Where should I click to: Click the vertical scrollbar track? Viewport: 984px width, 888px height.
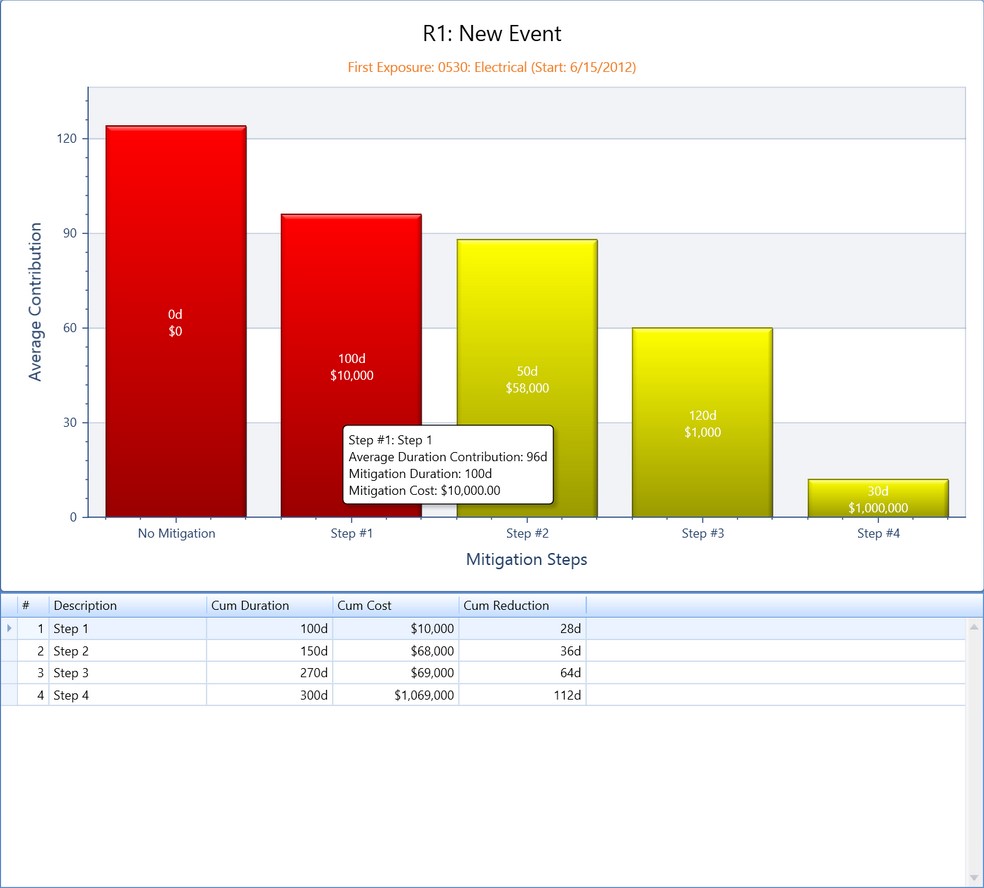[x=971, y=760]
